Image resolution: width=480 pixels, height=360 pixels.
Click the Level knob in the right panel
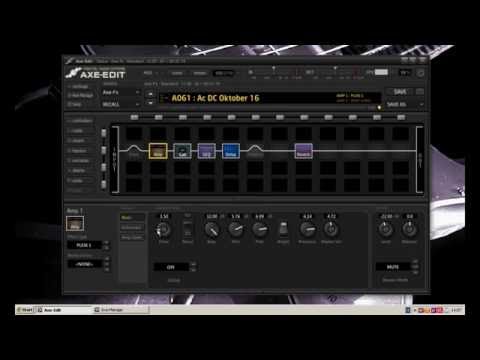(x=386, y=229)
